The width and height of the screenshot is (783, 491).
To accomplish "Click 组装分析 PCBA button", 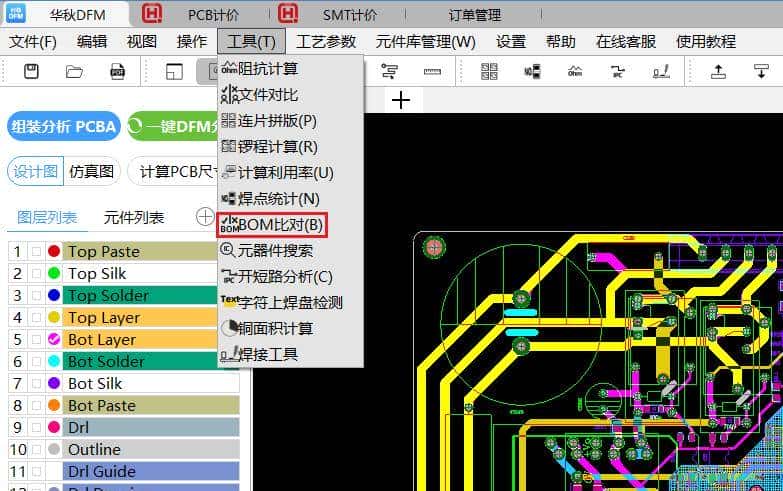I will tap(64, 126).
